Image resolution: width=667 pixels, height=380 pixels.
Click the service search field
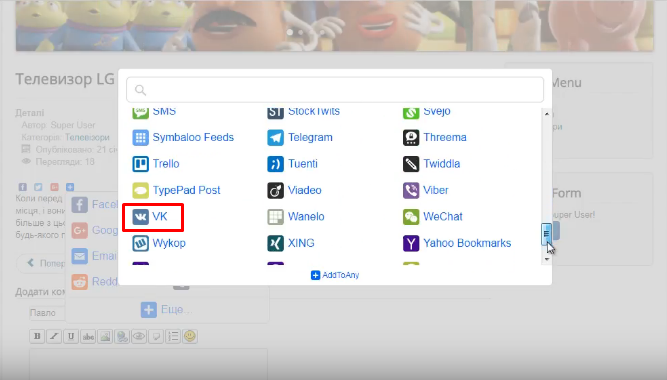coord(335,90)
